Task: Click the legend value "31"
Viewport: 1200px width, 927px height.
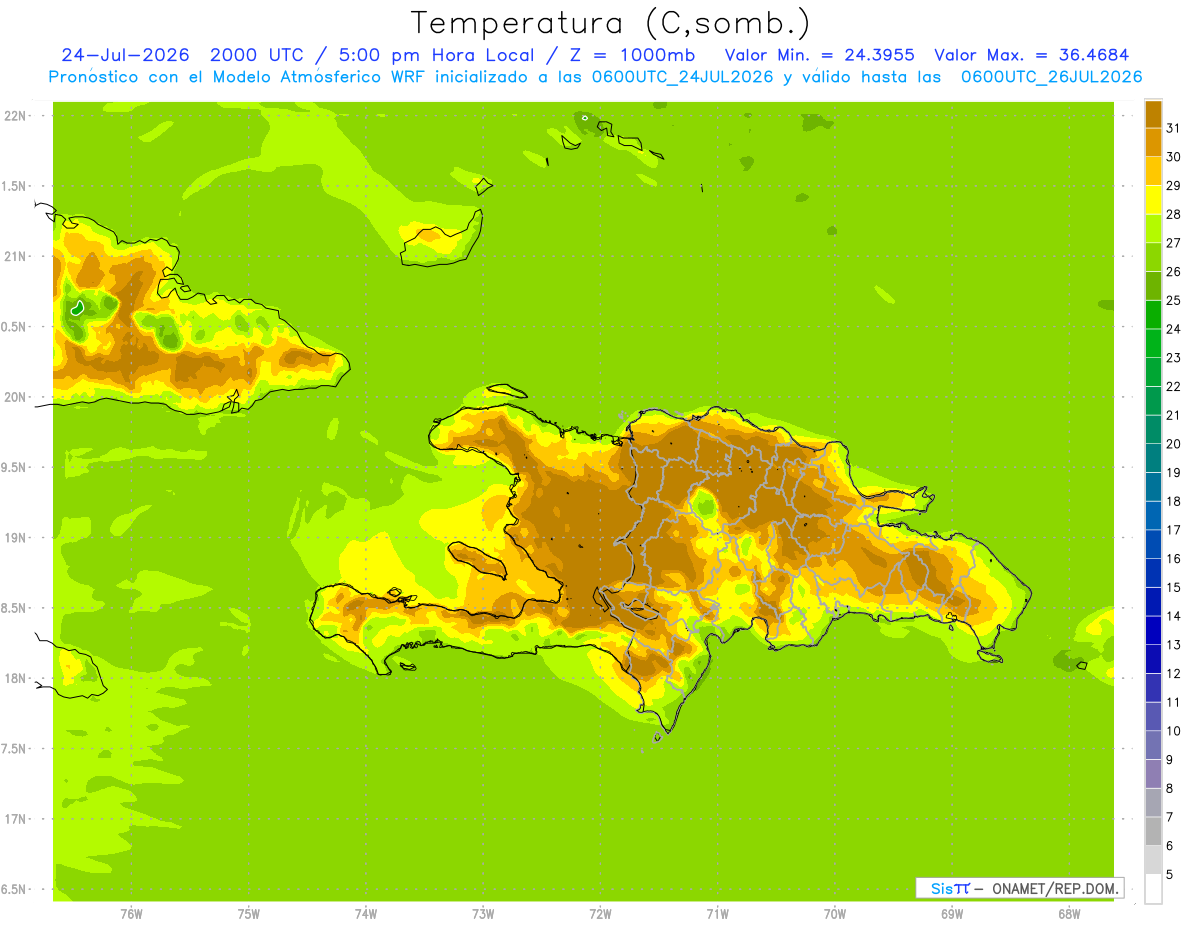Action: pos(1174,128)
